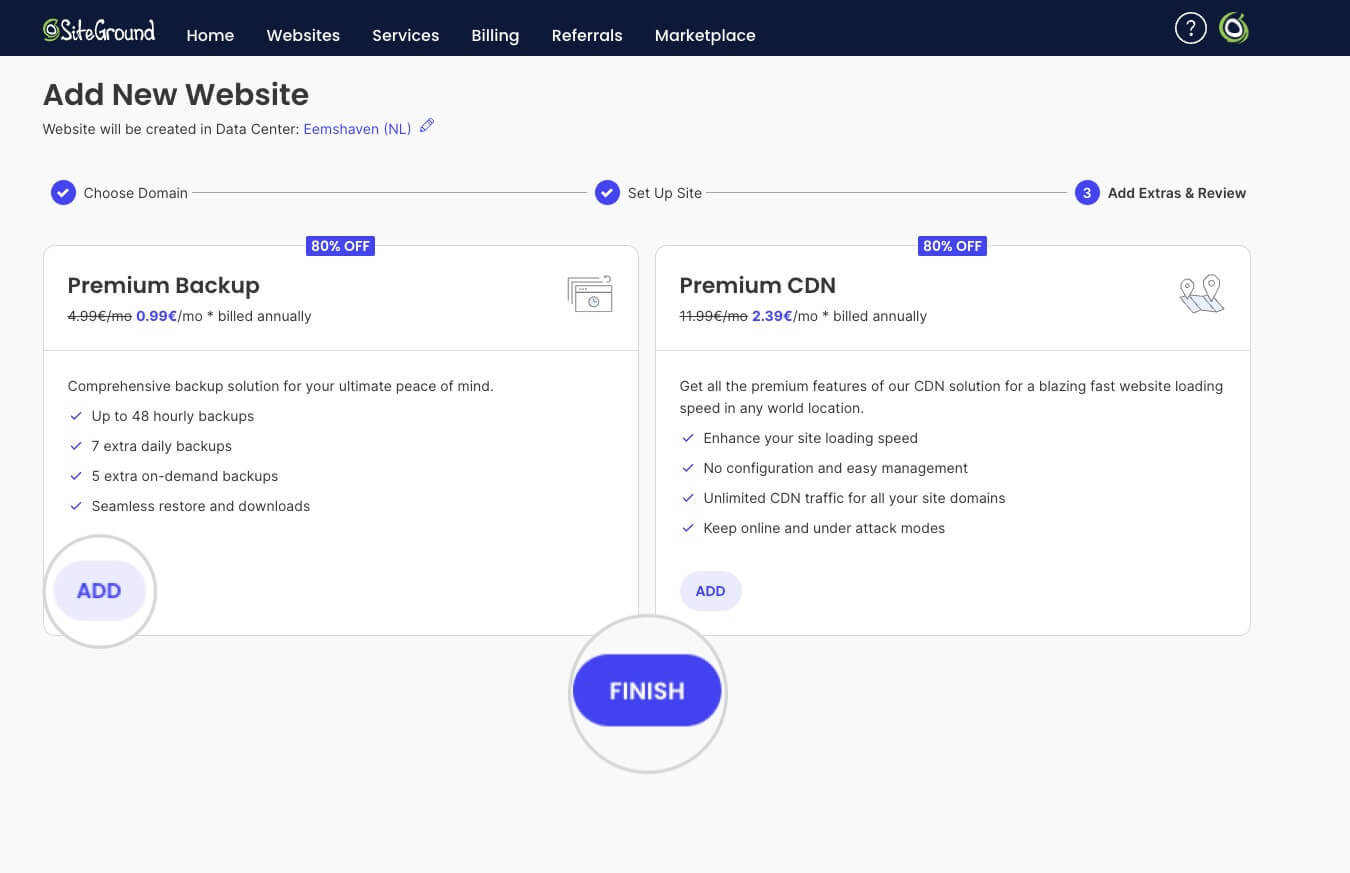Click the 0.99€ discounted price
The image size is (1350, 873).
tap(156, 316)
